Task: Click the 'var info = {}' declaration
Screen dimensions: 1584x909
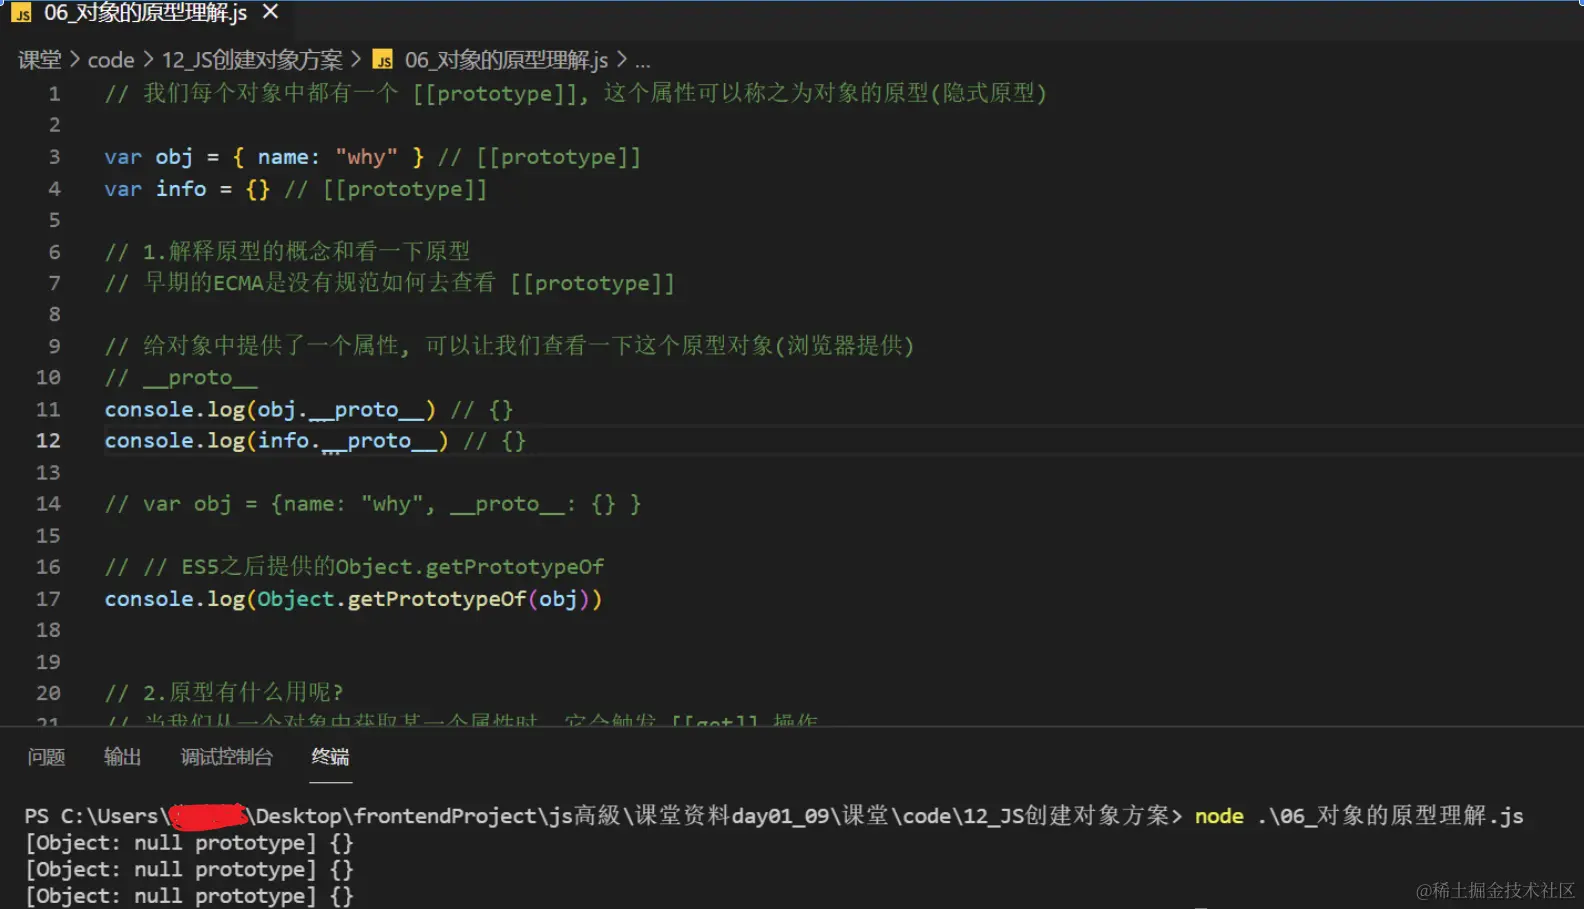Action: 187,189
